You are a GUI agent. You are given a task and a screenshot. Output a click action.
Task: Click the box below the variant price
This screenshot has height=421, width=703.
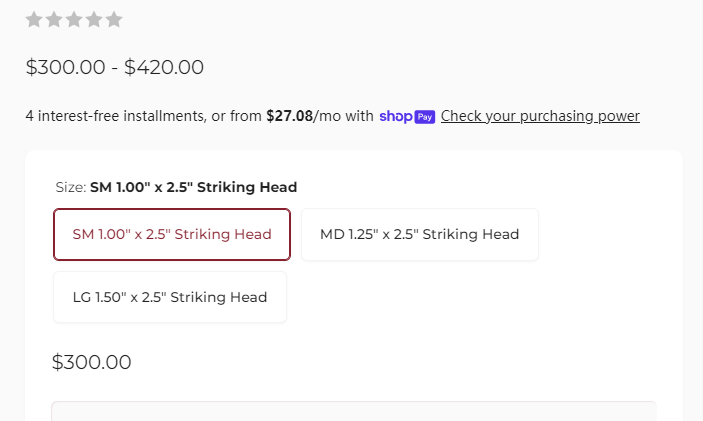click(354, 411)
